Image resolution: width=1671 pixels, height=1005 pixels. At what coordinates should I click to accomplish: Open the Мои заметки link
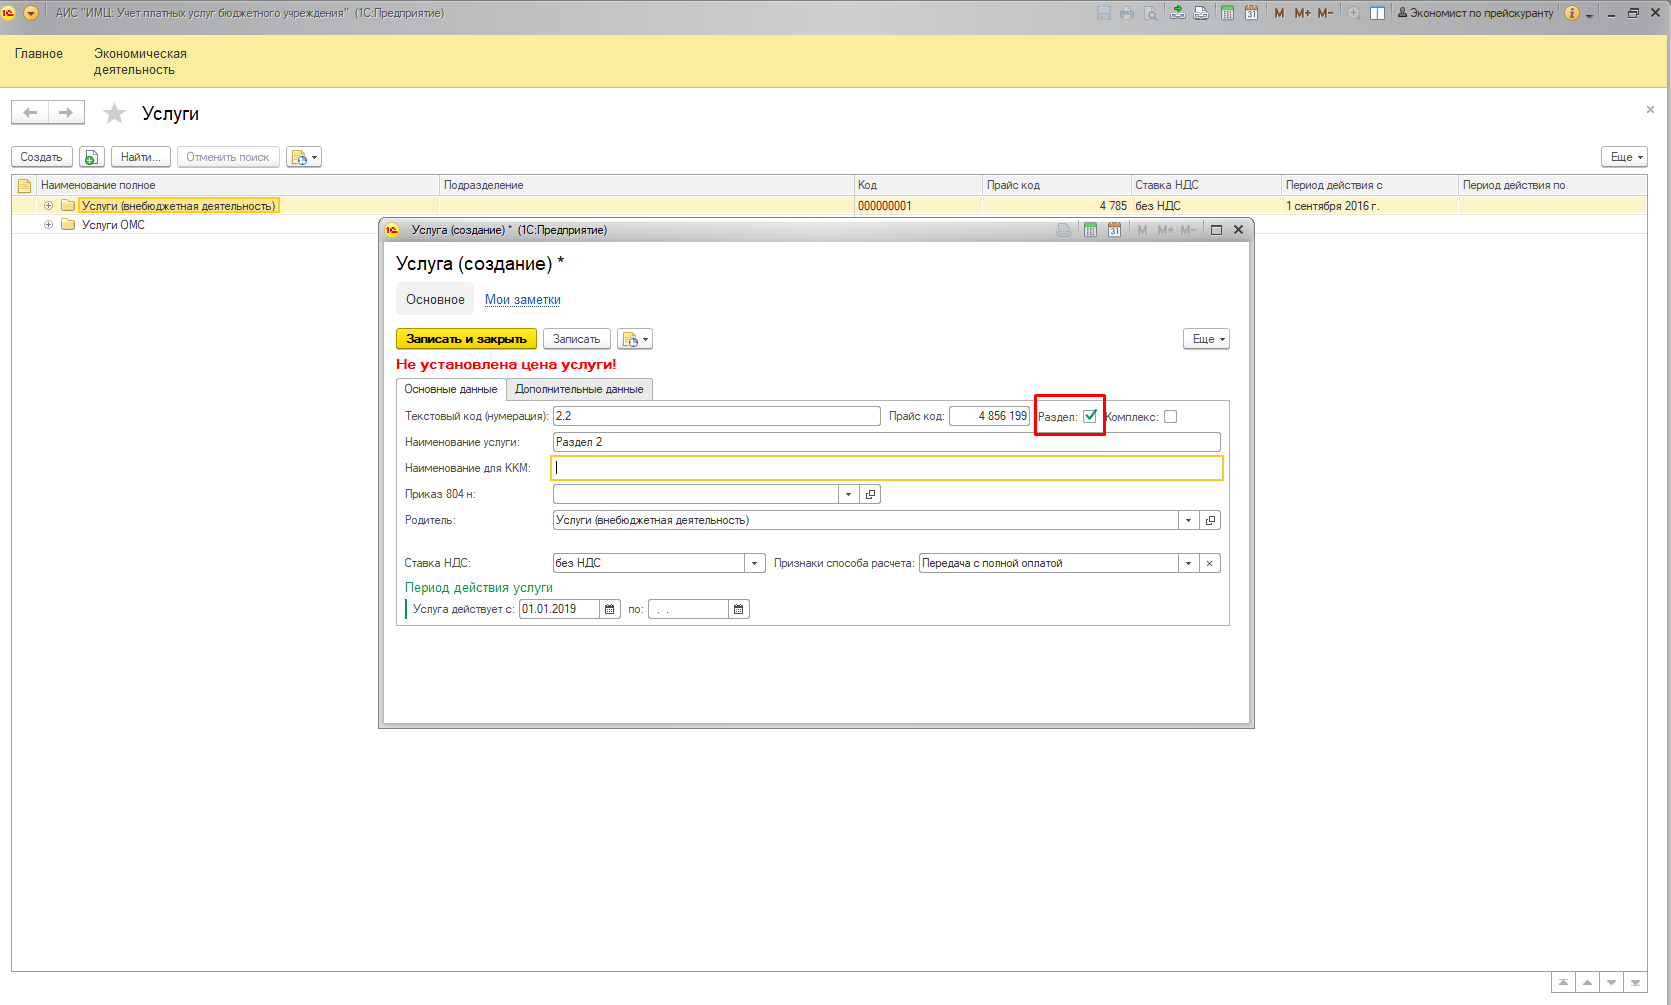click(x=522, y=299)
